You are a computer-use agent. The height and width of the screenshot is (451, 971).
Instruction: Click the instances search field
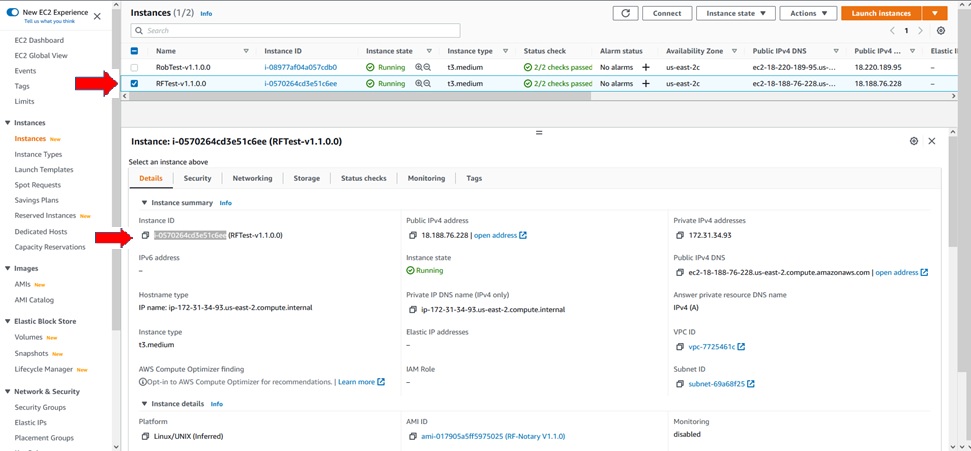pos(295,30)
